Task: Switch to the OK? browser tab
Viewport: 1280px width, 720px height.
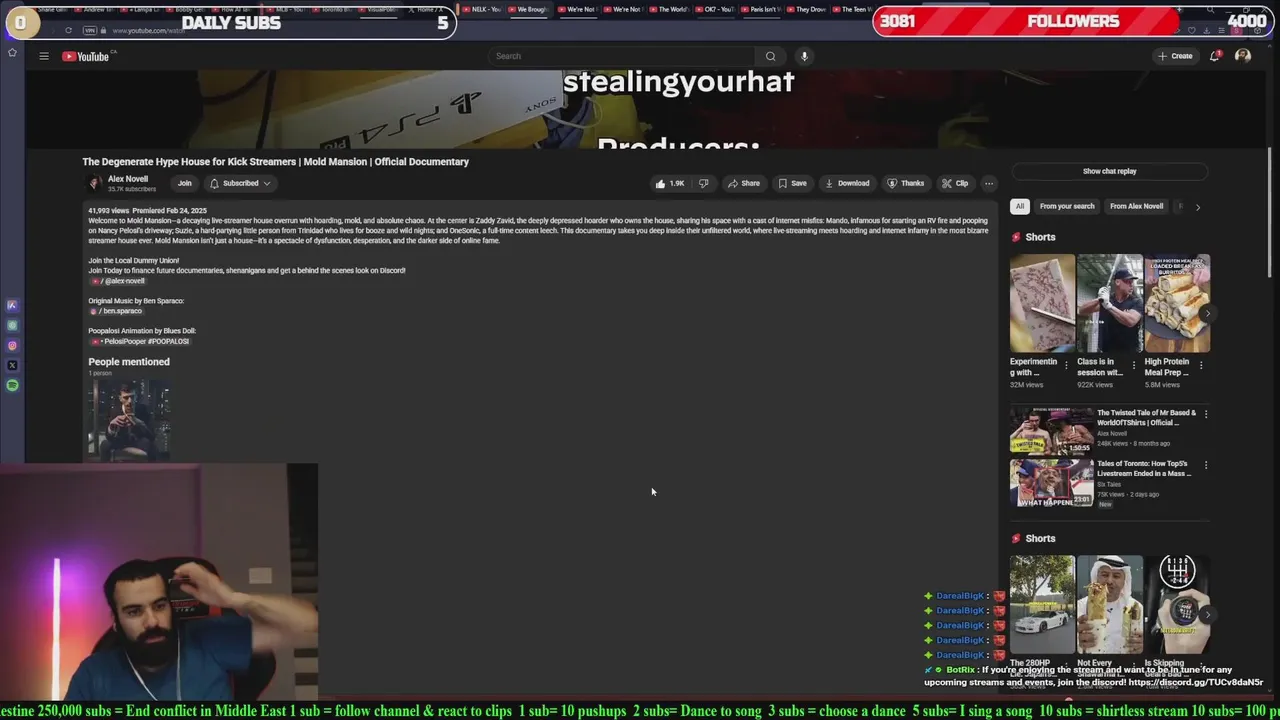Action: point(716,9)
